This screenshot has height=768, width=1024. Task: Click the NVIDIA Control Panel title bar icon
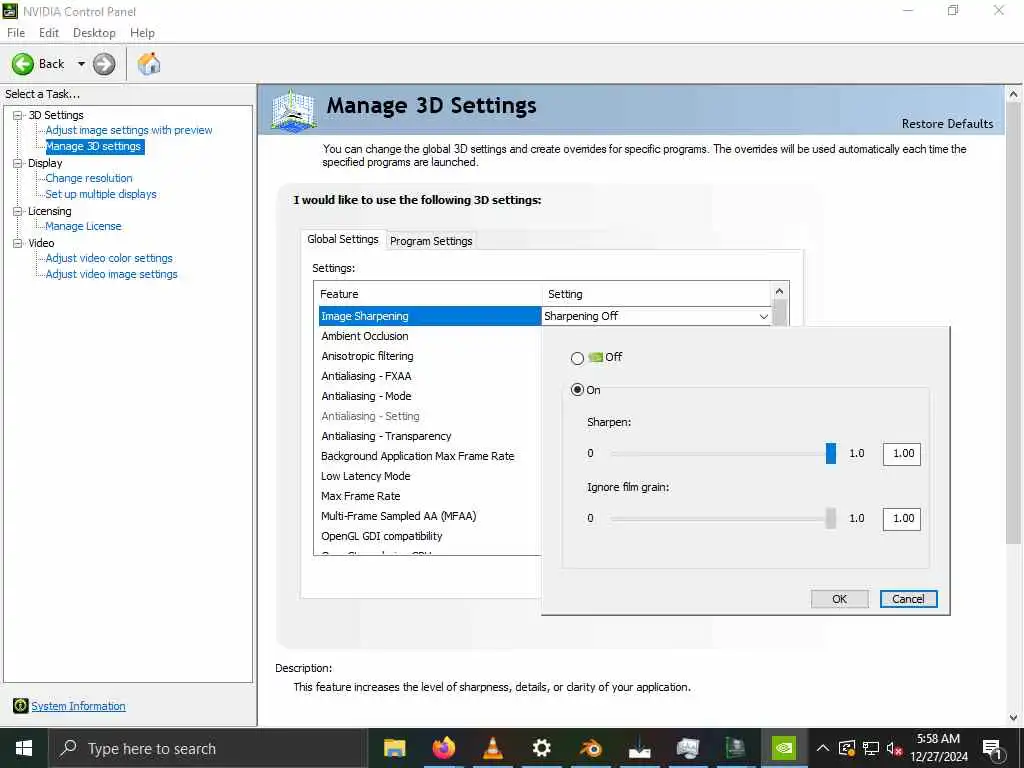(x=10, y=10)
